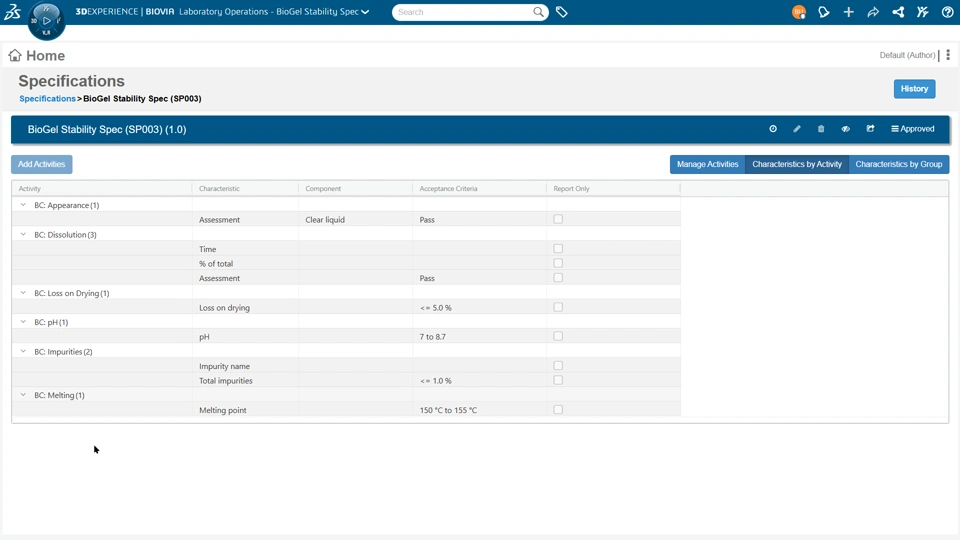Toggle Report Only for % of total

tap(558, 263)
